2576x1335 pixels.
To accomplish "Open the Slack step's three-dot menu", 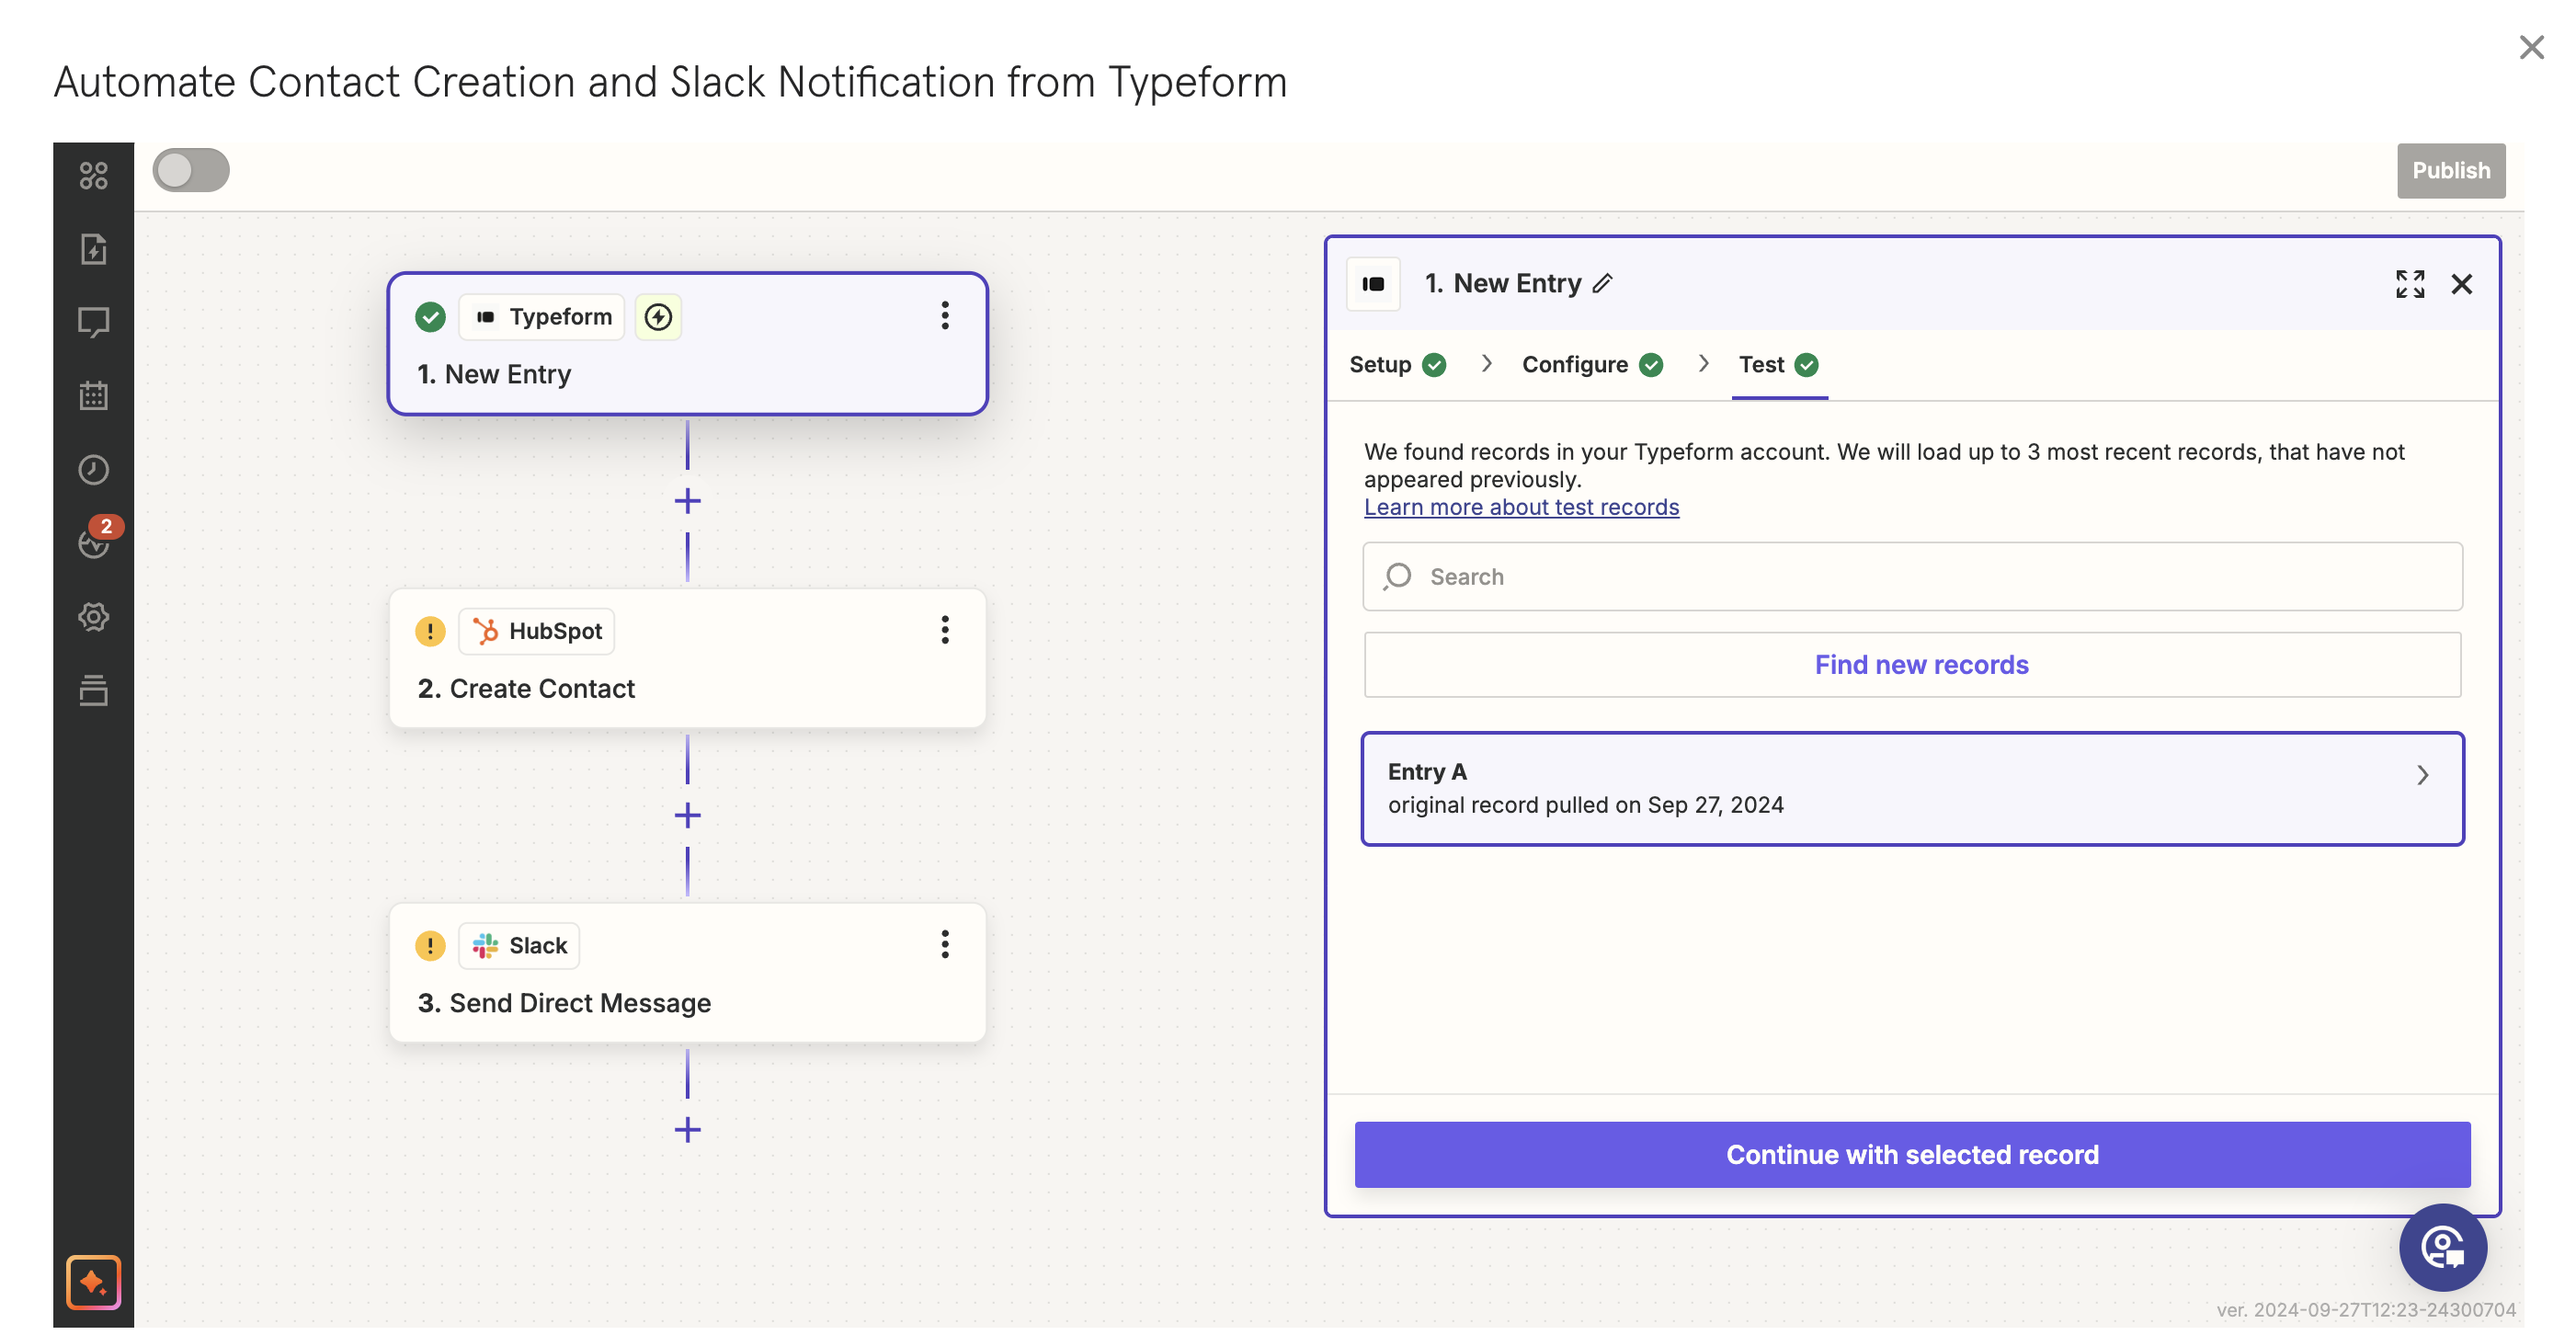I will pyautogui.click(x=944, y=944).
